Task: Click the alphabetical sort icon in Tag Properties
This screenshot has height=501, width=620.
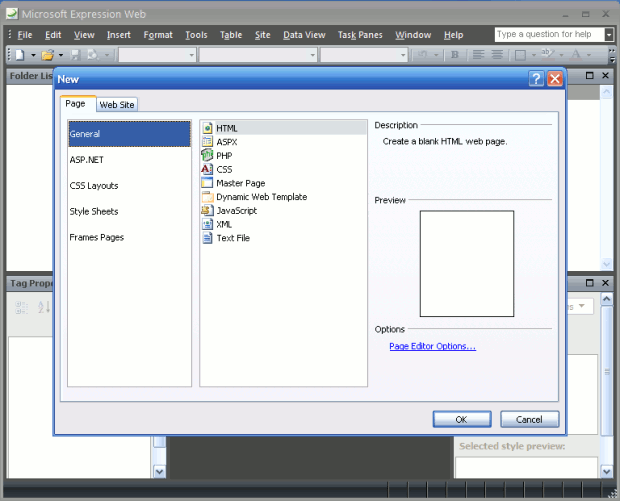Action: point(43,307)
